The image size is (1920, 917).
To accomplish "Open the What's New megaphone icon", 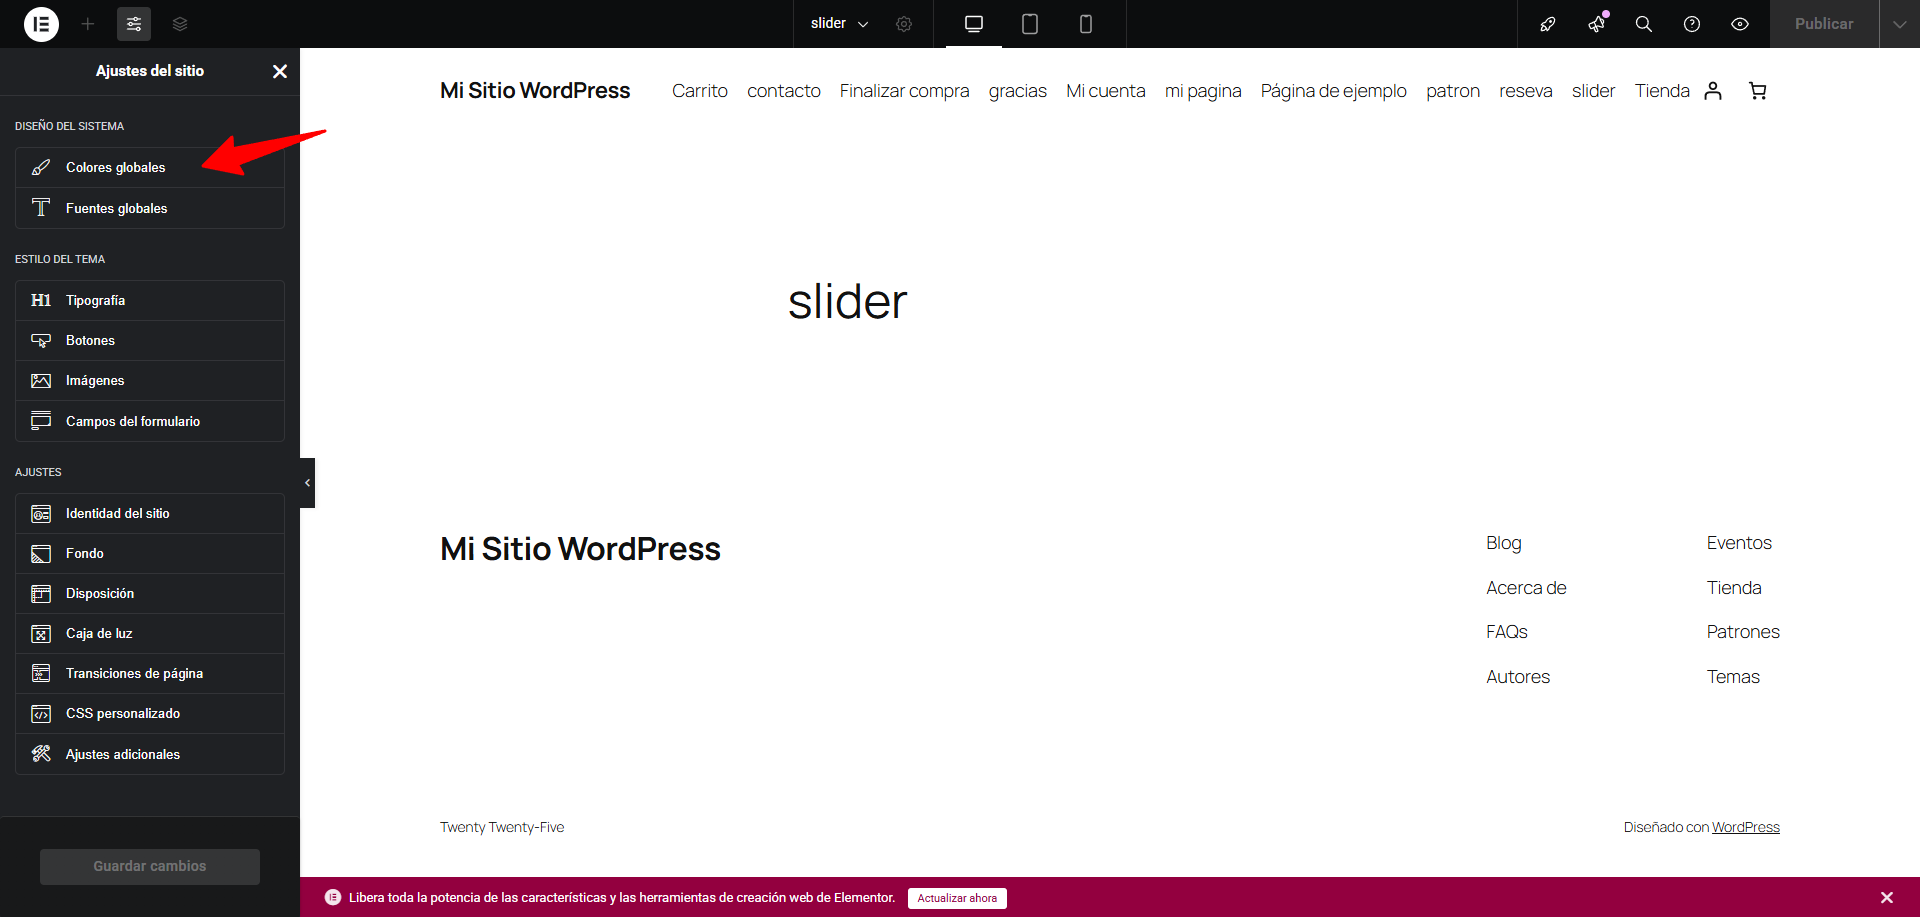I will pos(1596,24).
